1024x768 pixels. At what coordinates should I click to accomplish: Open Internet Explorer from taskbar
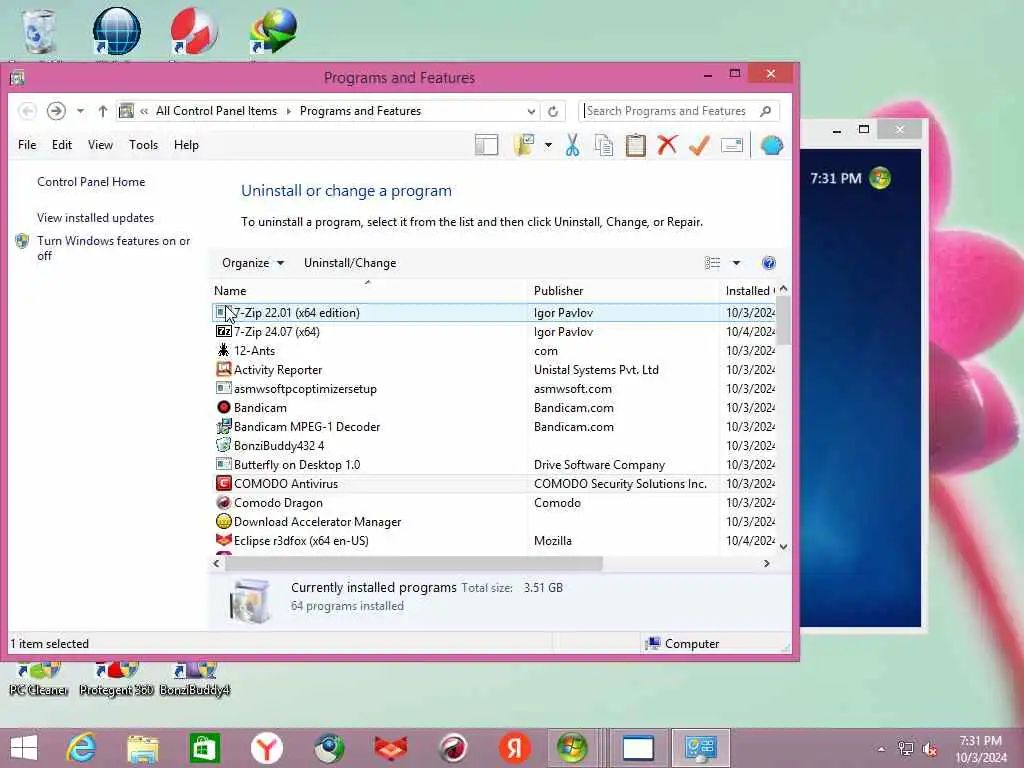[80, 748]
